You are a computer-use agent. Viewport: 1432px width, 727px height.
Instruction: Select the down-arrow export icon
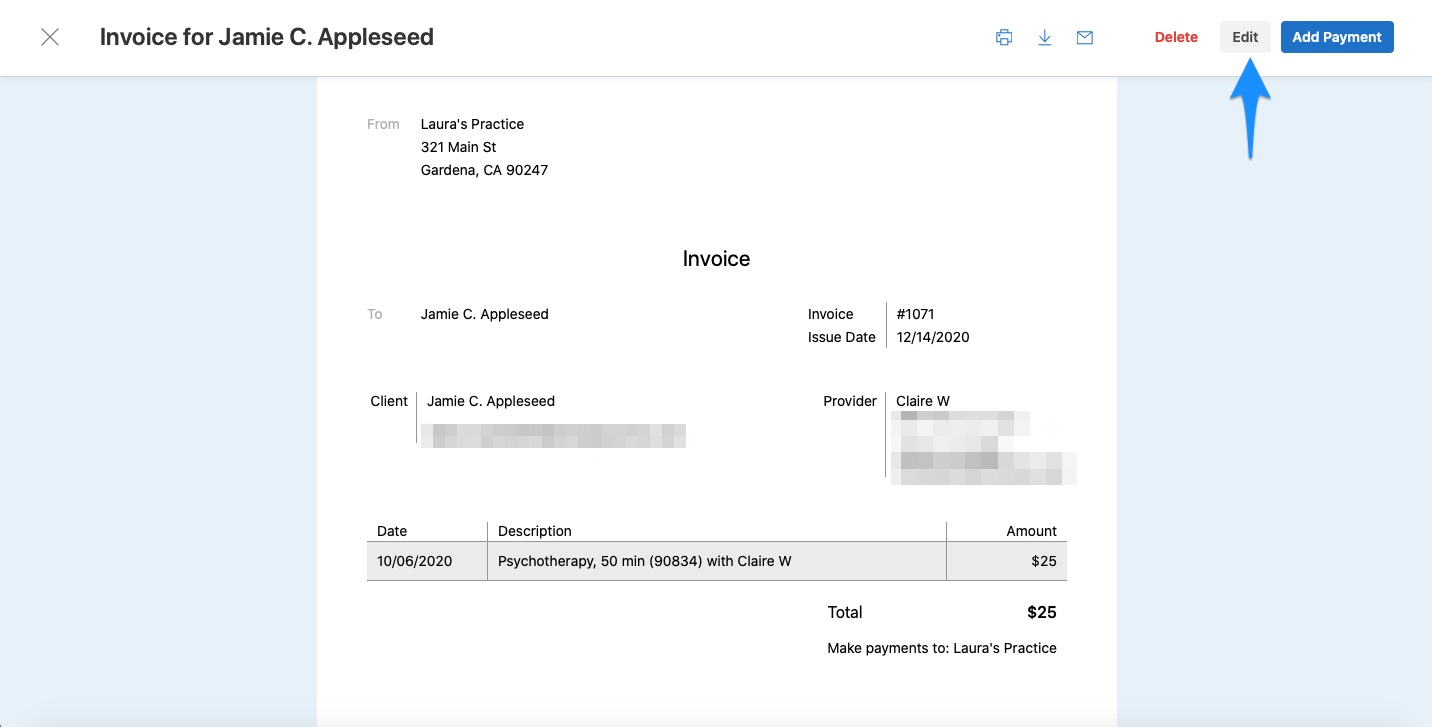[x=1044, y=36]
